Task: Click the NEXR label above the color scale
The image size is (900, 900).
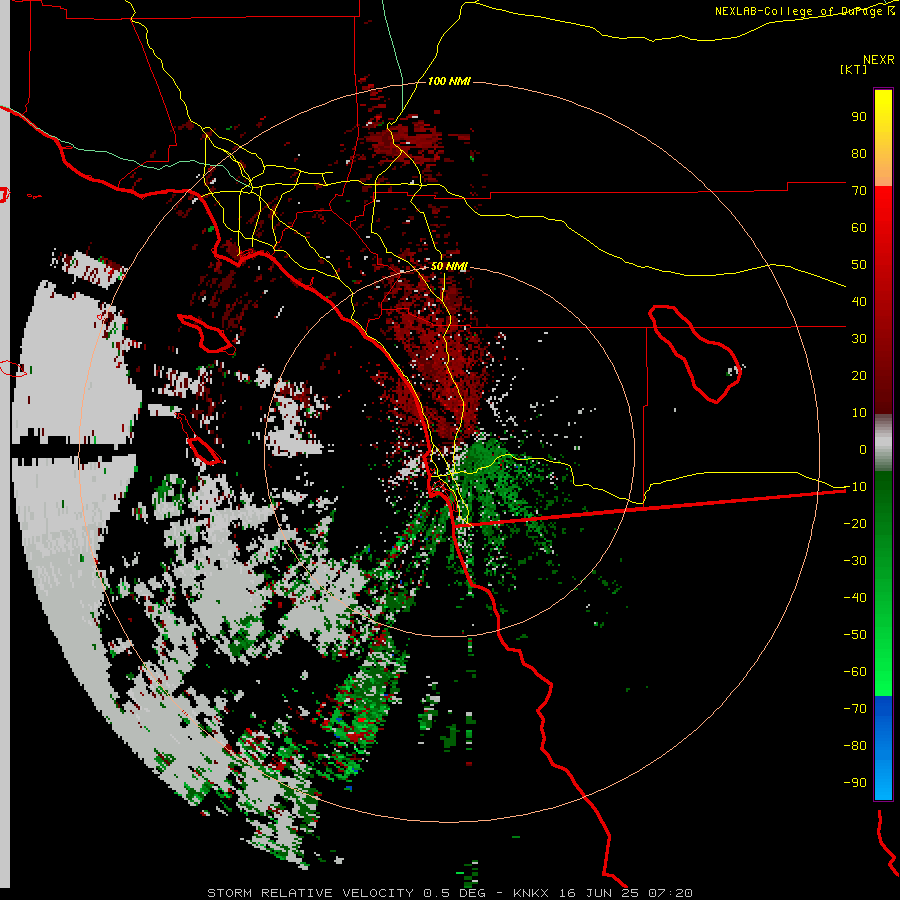Action: tap(879, 60)
